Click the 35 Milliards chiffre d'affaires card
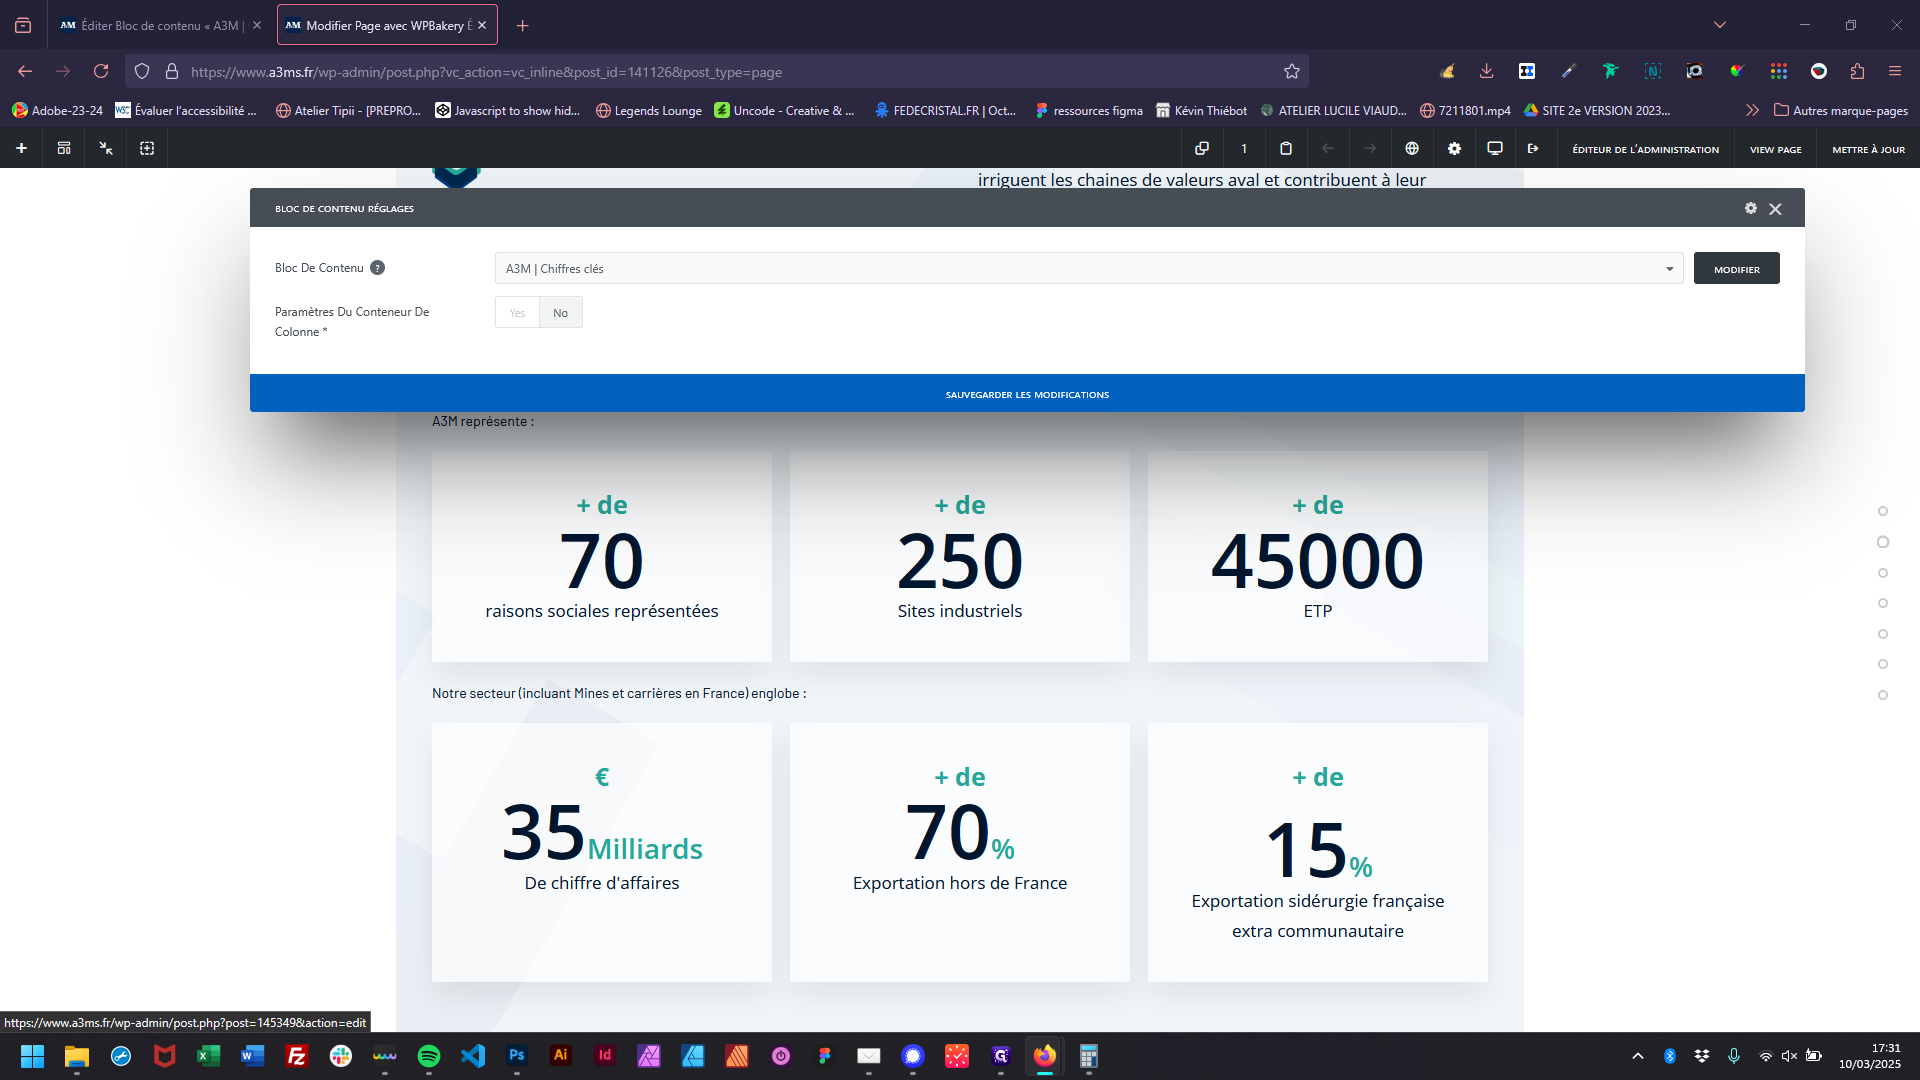 601,852
